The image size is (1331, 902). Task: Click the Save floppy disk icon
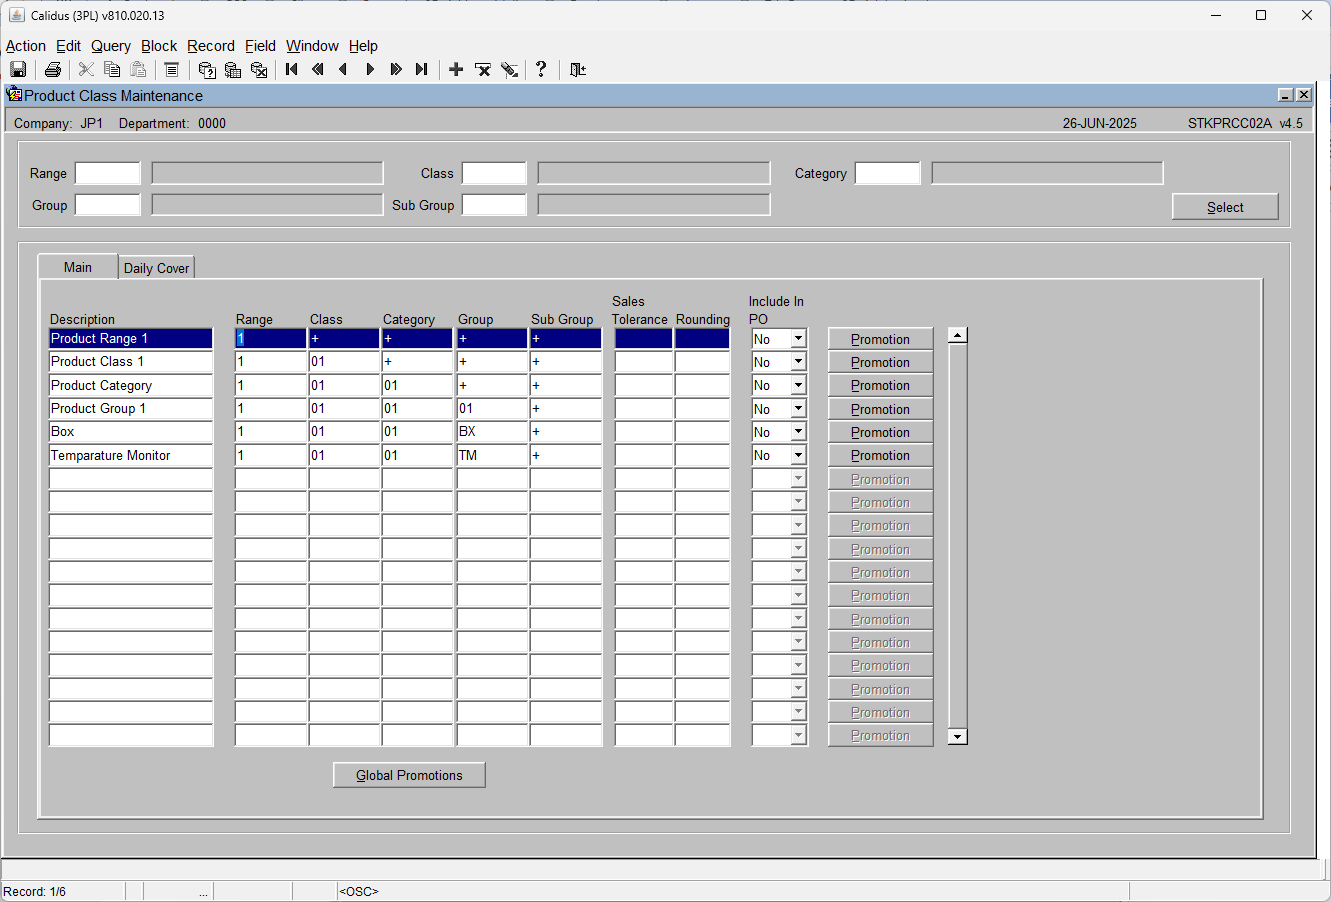(18, 69)
